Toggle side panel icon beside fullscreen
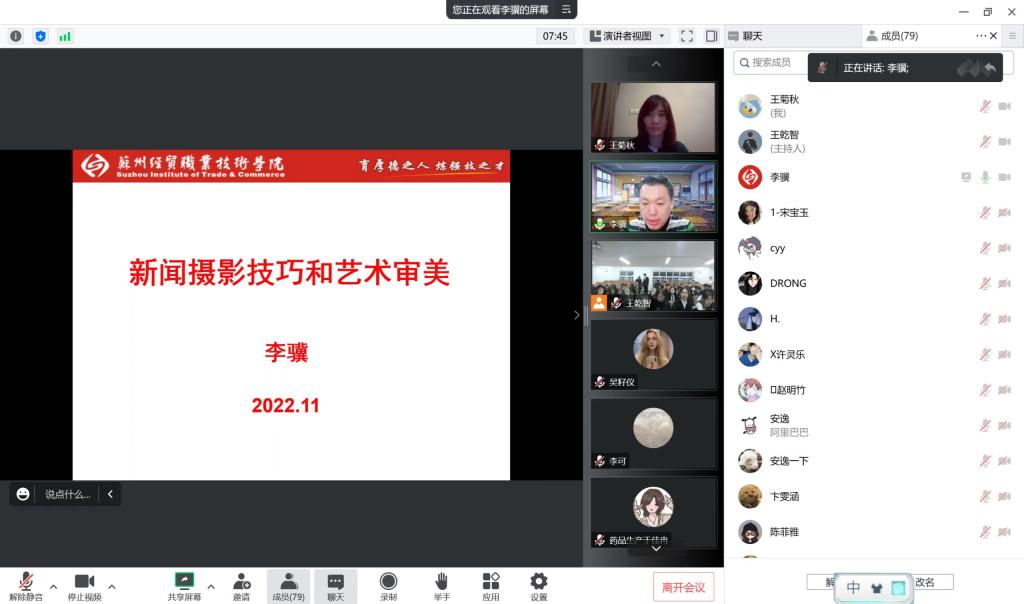The height and width of the screenshot is (604, 1024). [x=711, y=36]
